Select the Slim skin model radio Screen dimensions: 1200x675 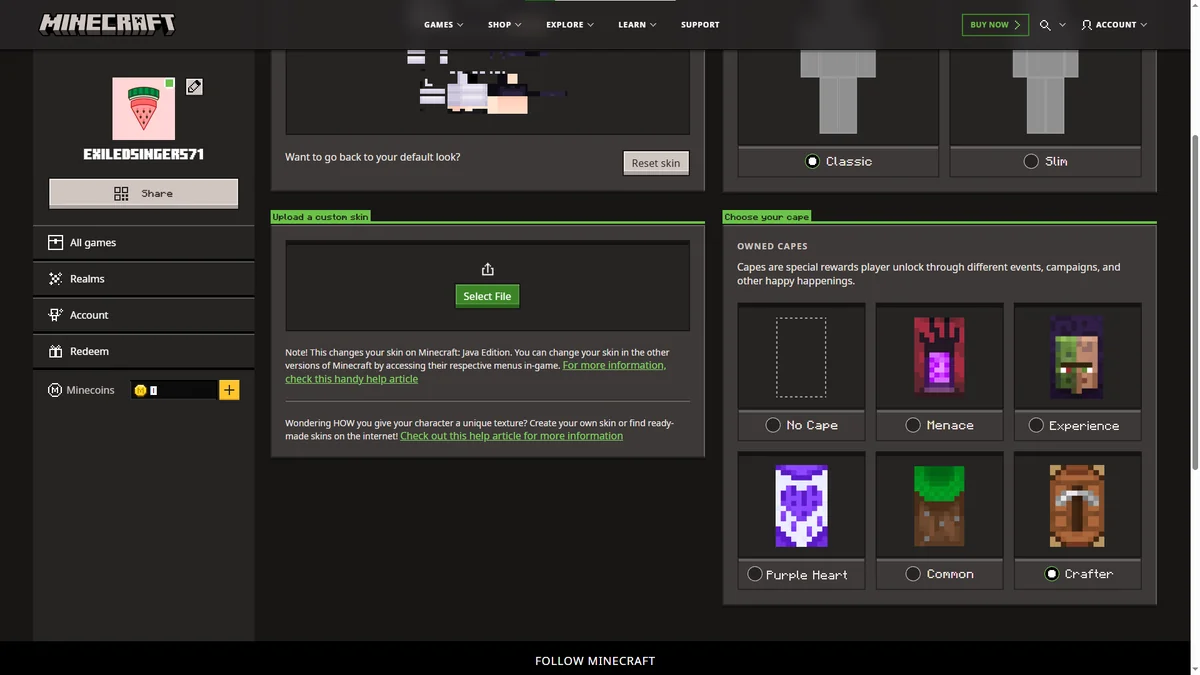tap(1031, 161)
